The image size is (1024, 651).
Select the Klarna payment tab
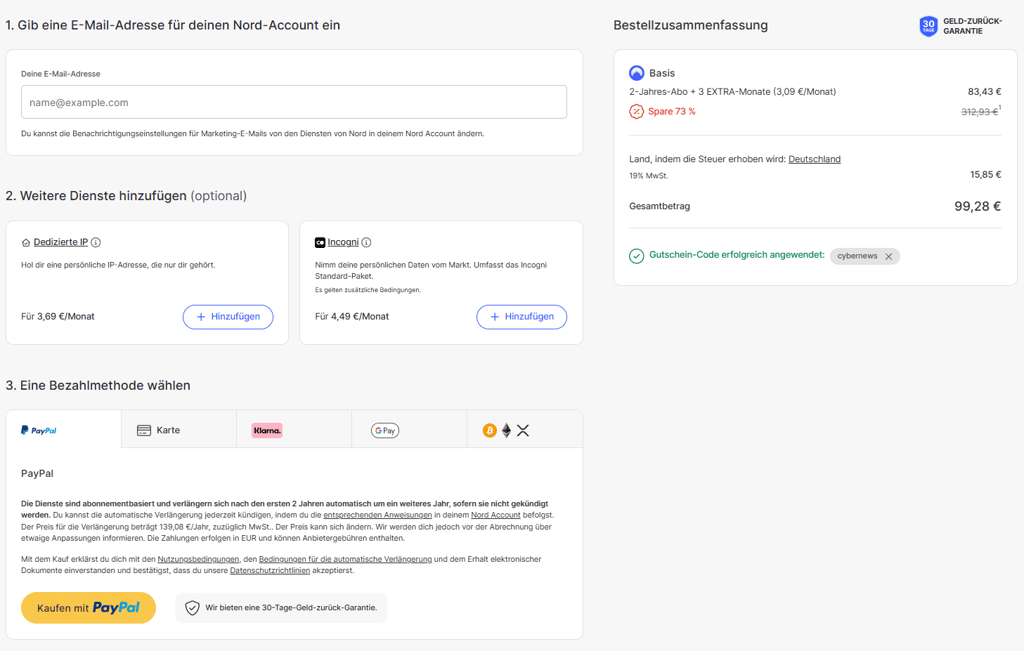point(294,430)
